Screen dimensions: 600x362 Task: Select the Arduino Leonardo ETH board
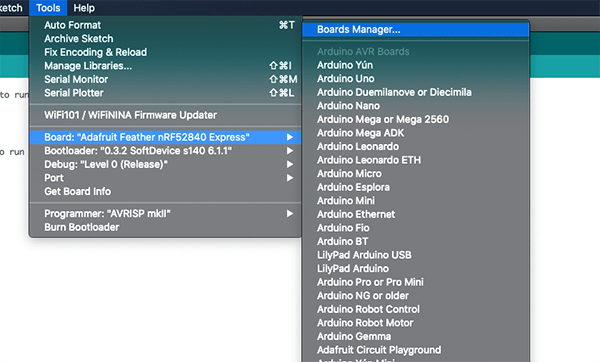coord(416,160)
